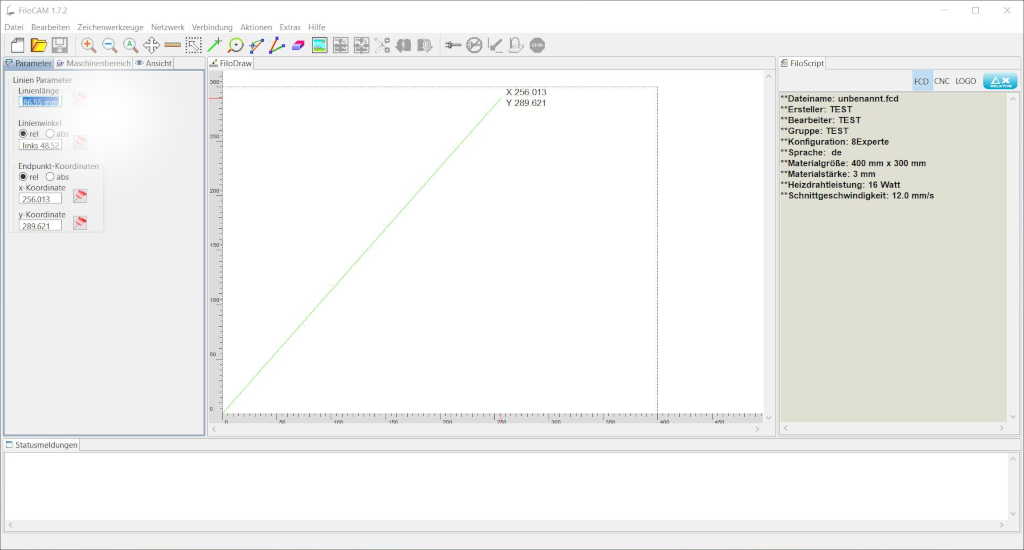1024x550 pixels.
Task: Click drawing canvas vertical scrollbar down arrow
Action: tap(769, 417)
